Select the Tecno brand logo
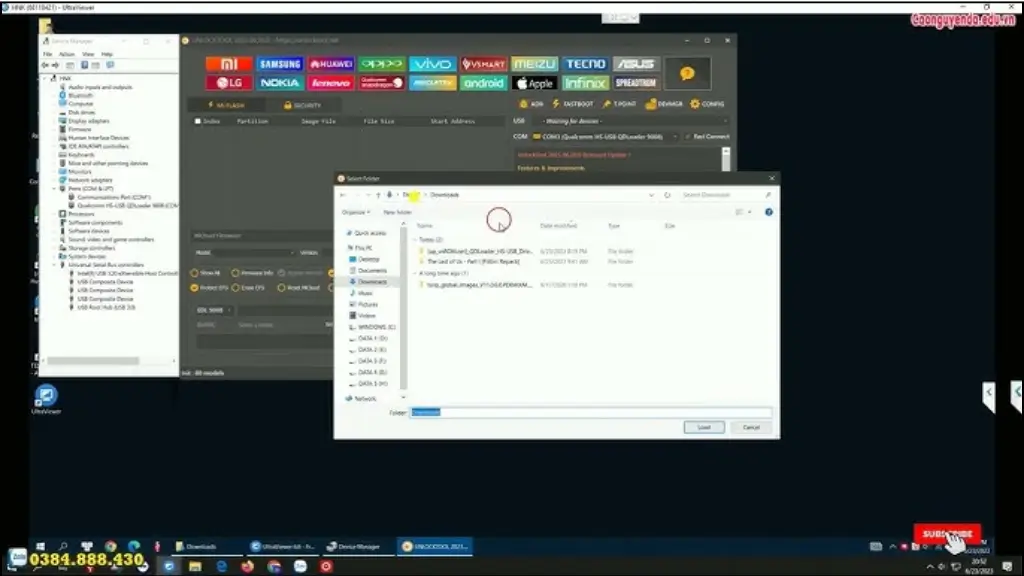 click(585, 64)
